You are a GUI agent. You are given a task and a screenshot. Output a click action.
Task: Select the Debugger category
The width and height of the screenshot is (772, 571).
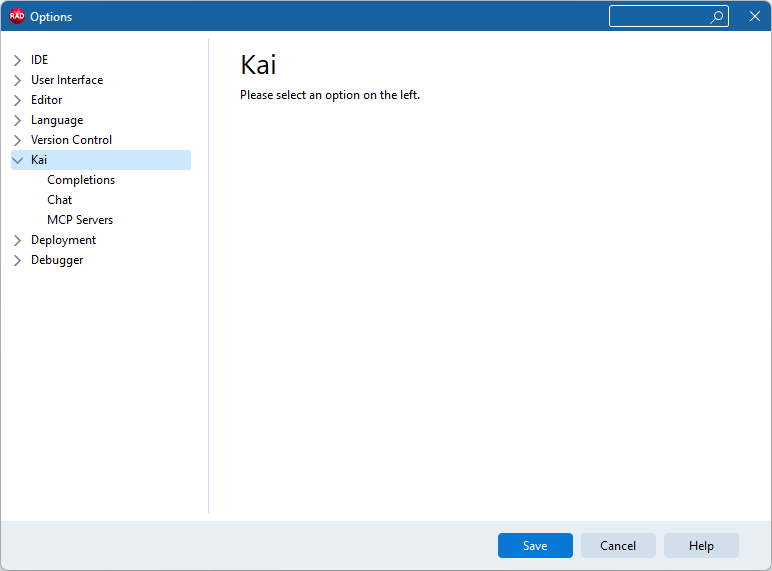[x=57, y=260]
